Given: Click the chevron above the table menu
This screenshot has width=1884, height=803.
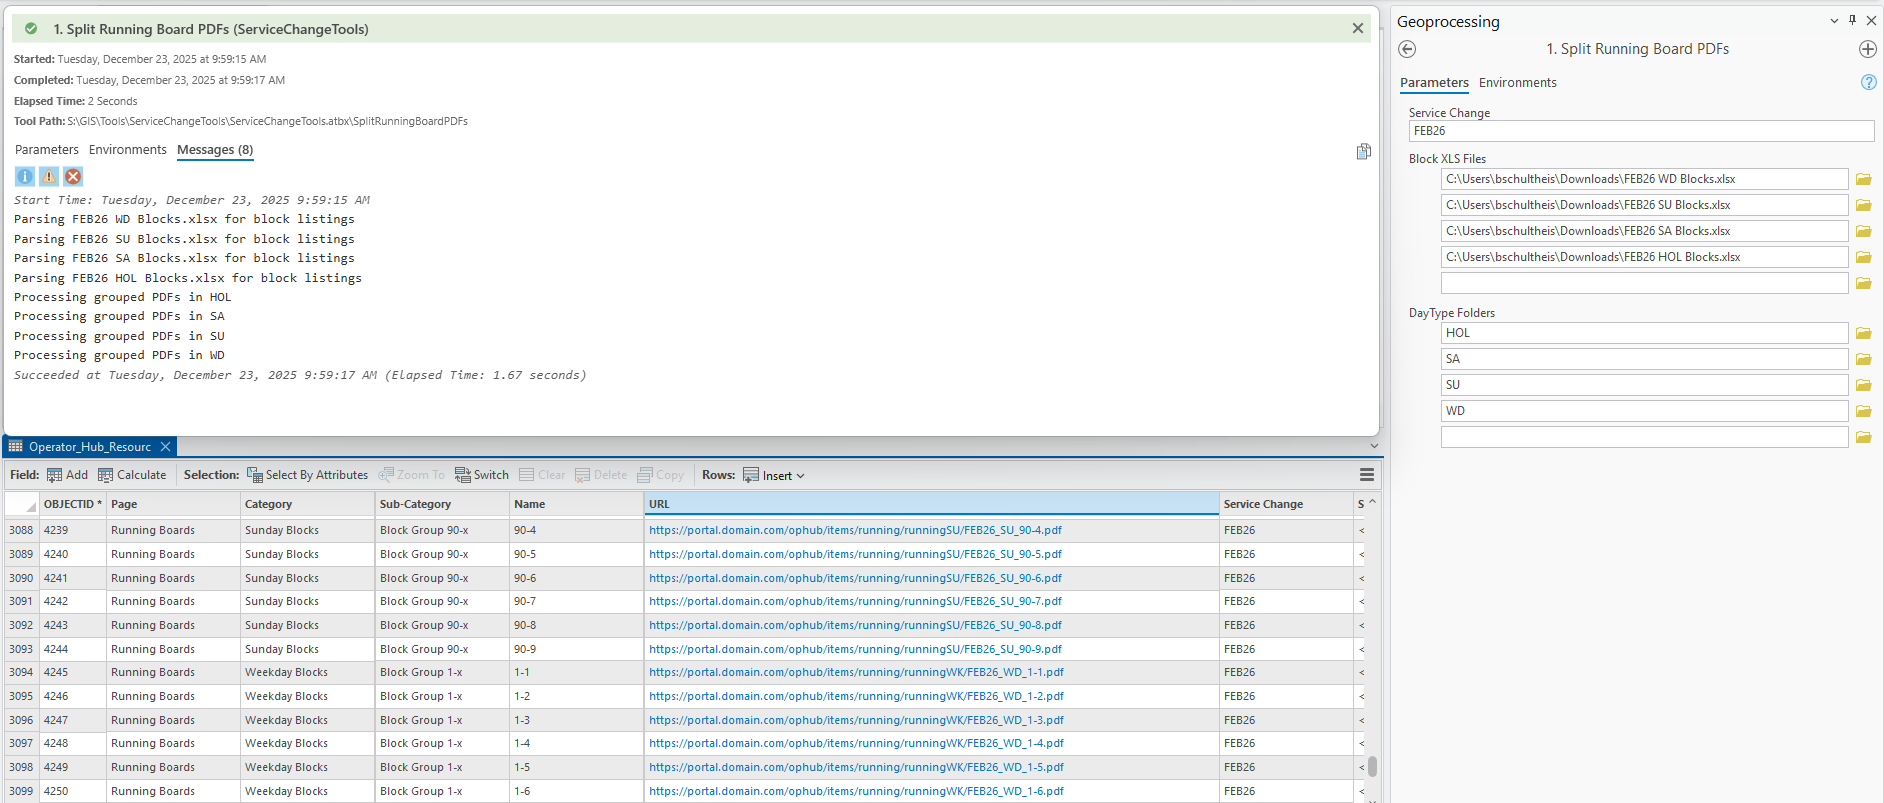Looking at the screenshot, I should coord(1374,446).
